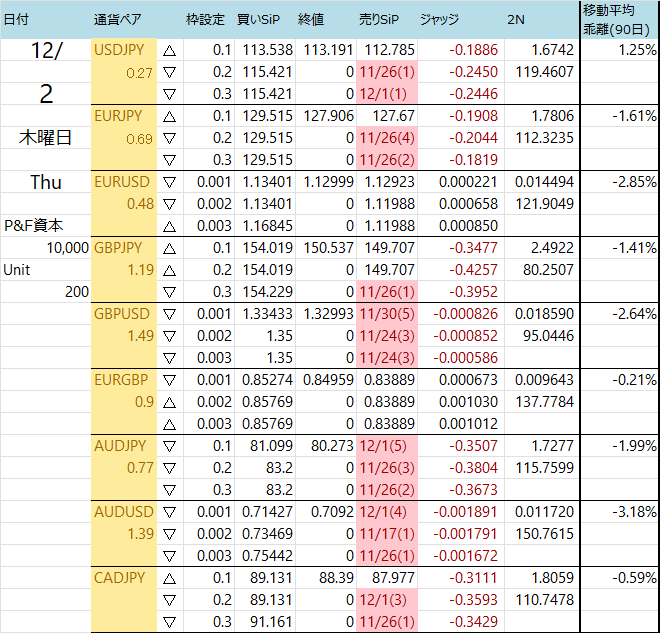Screen dimensions: 660x633
Task: Click the down triangle in GBPJPY 0.3 row
Action: pos(169,293)
